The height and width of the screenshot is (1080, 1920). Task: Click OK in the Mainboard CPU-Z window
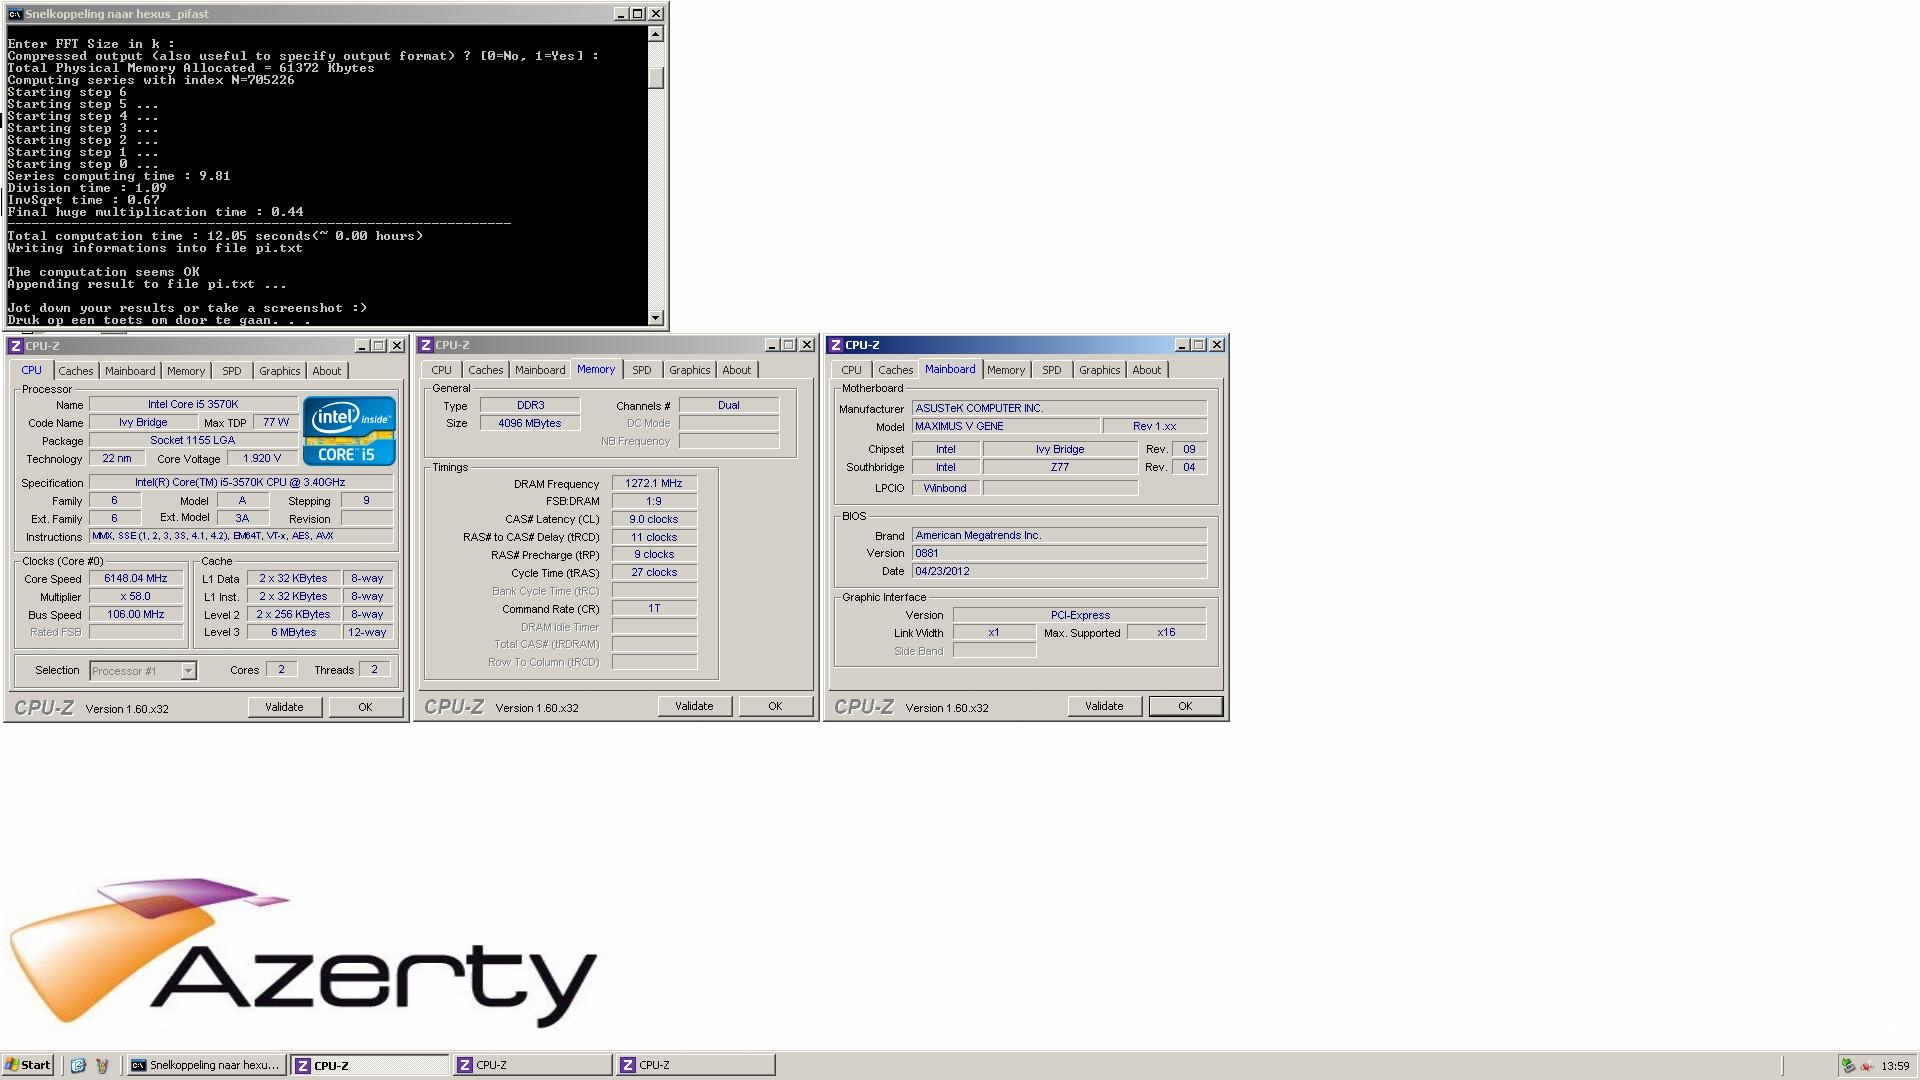coord(1185,706)
